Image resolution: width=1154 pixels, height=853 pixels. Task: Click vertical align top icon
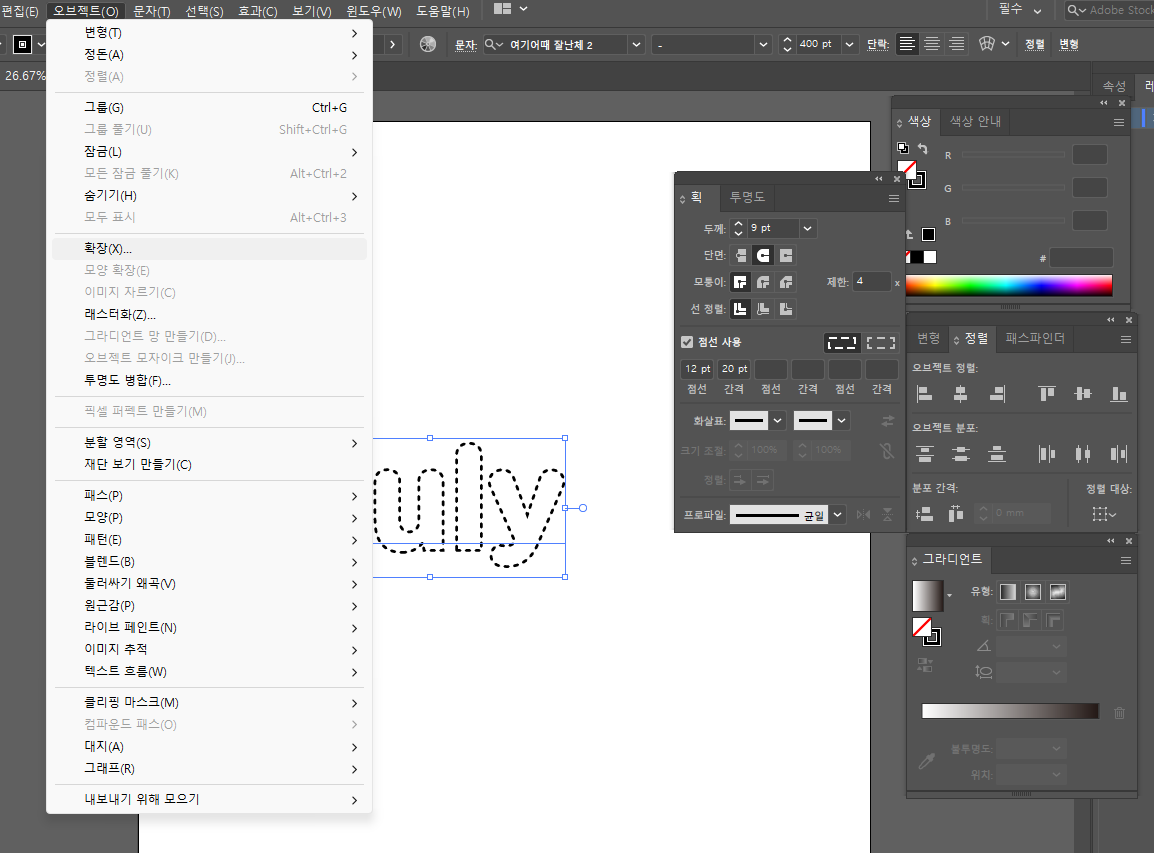1047,394
